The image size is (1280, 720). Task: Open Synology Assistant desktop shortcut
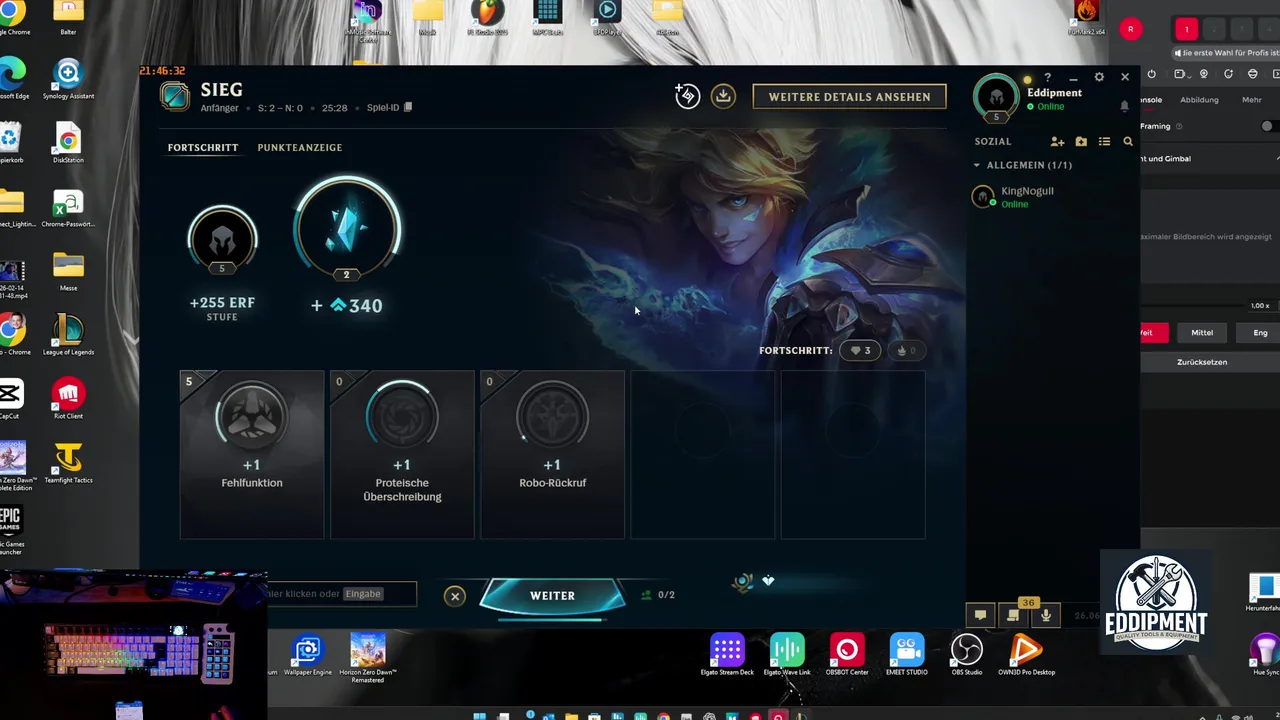click(x=68, y=79)
